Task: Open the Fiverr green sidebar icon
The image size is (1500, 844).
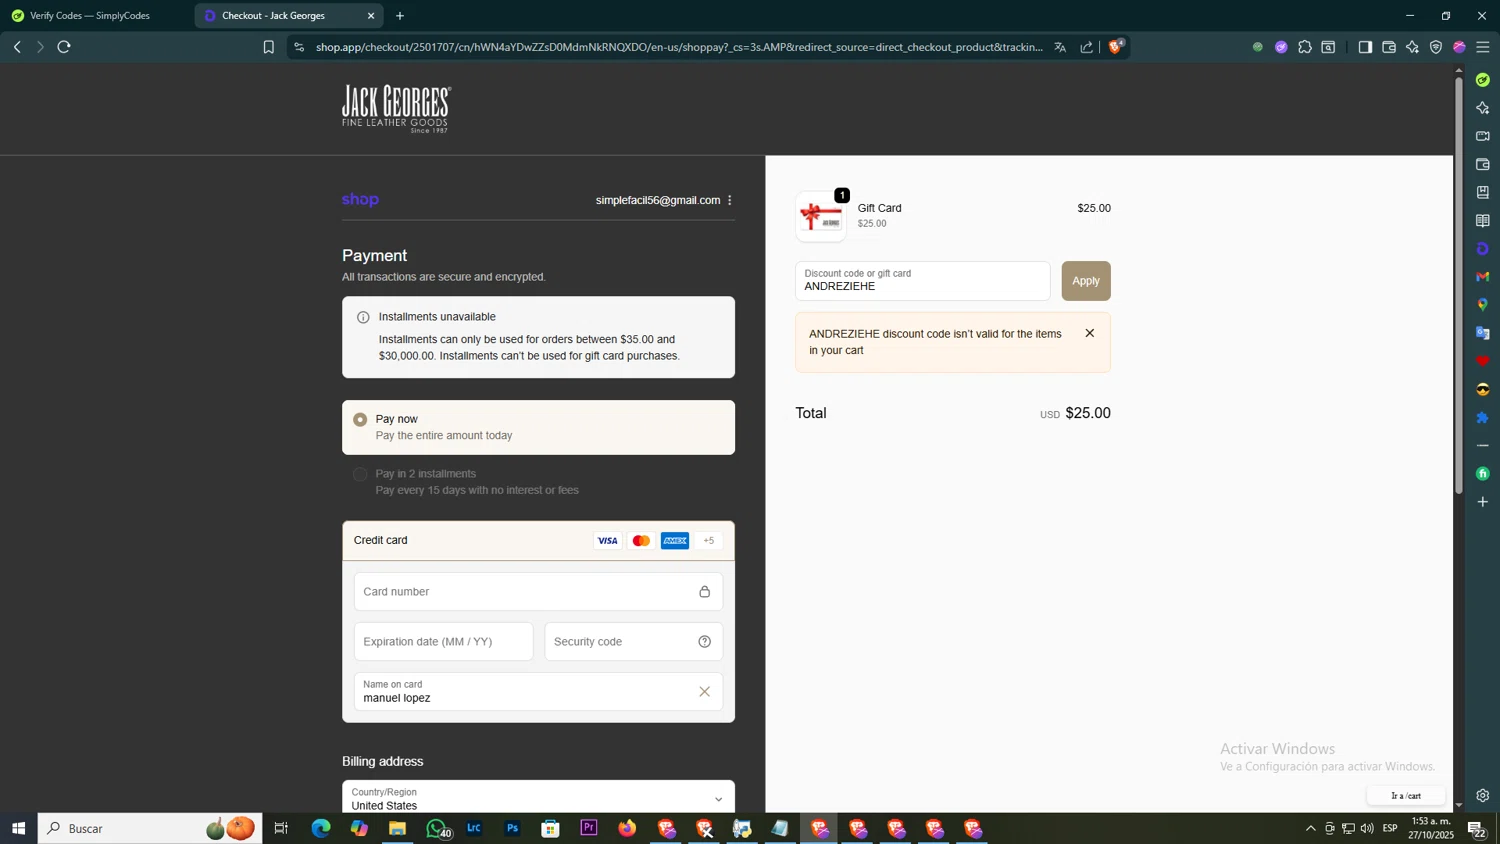Action: point(1483,474)
